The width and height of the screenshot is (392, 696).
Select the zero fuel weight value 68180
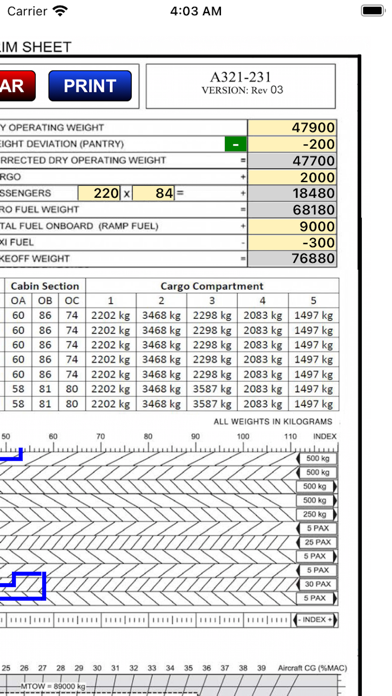tap(292, 210)
